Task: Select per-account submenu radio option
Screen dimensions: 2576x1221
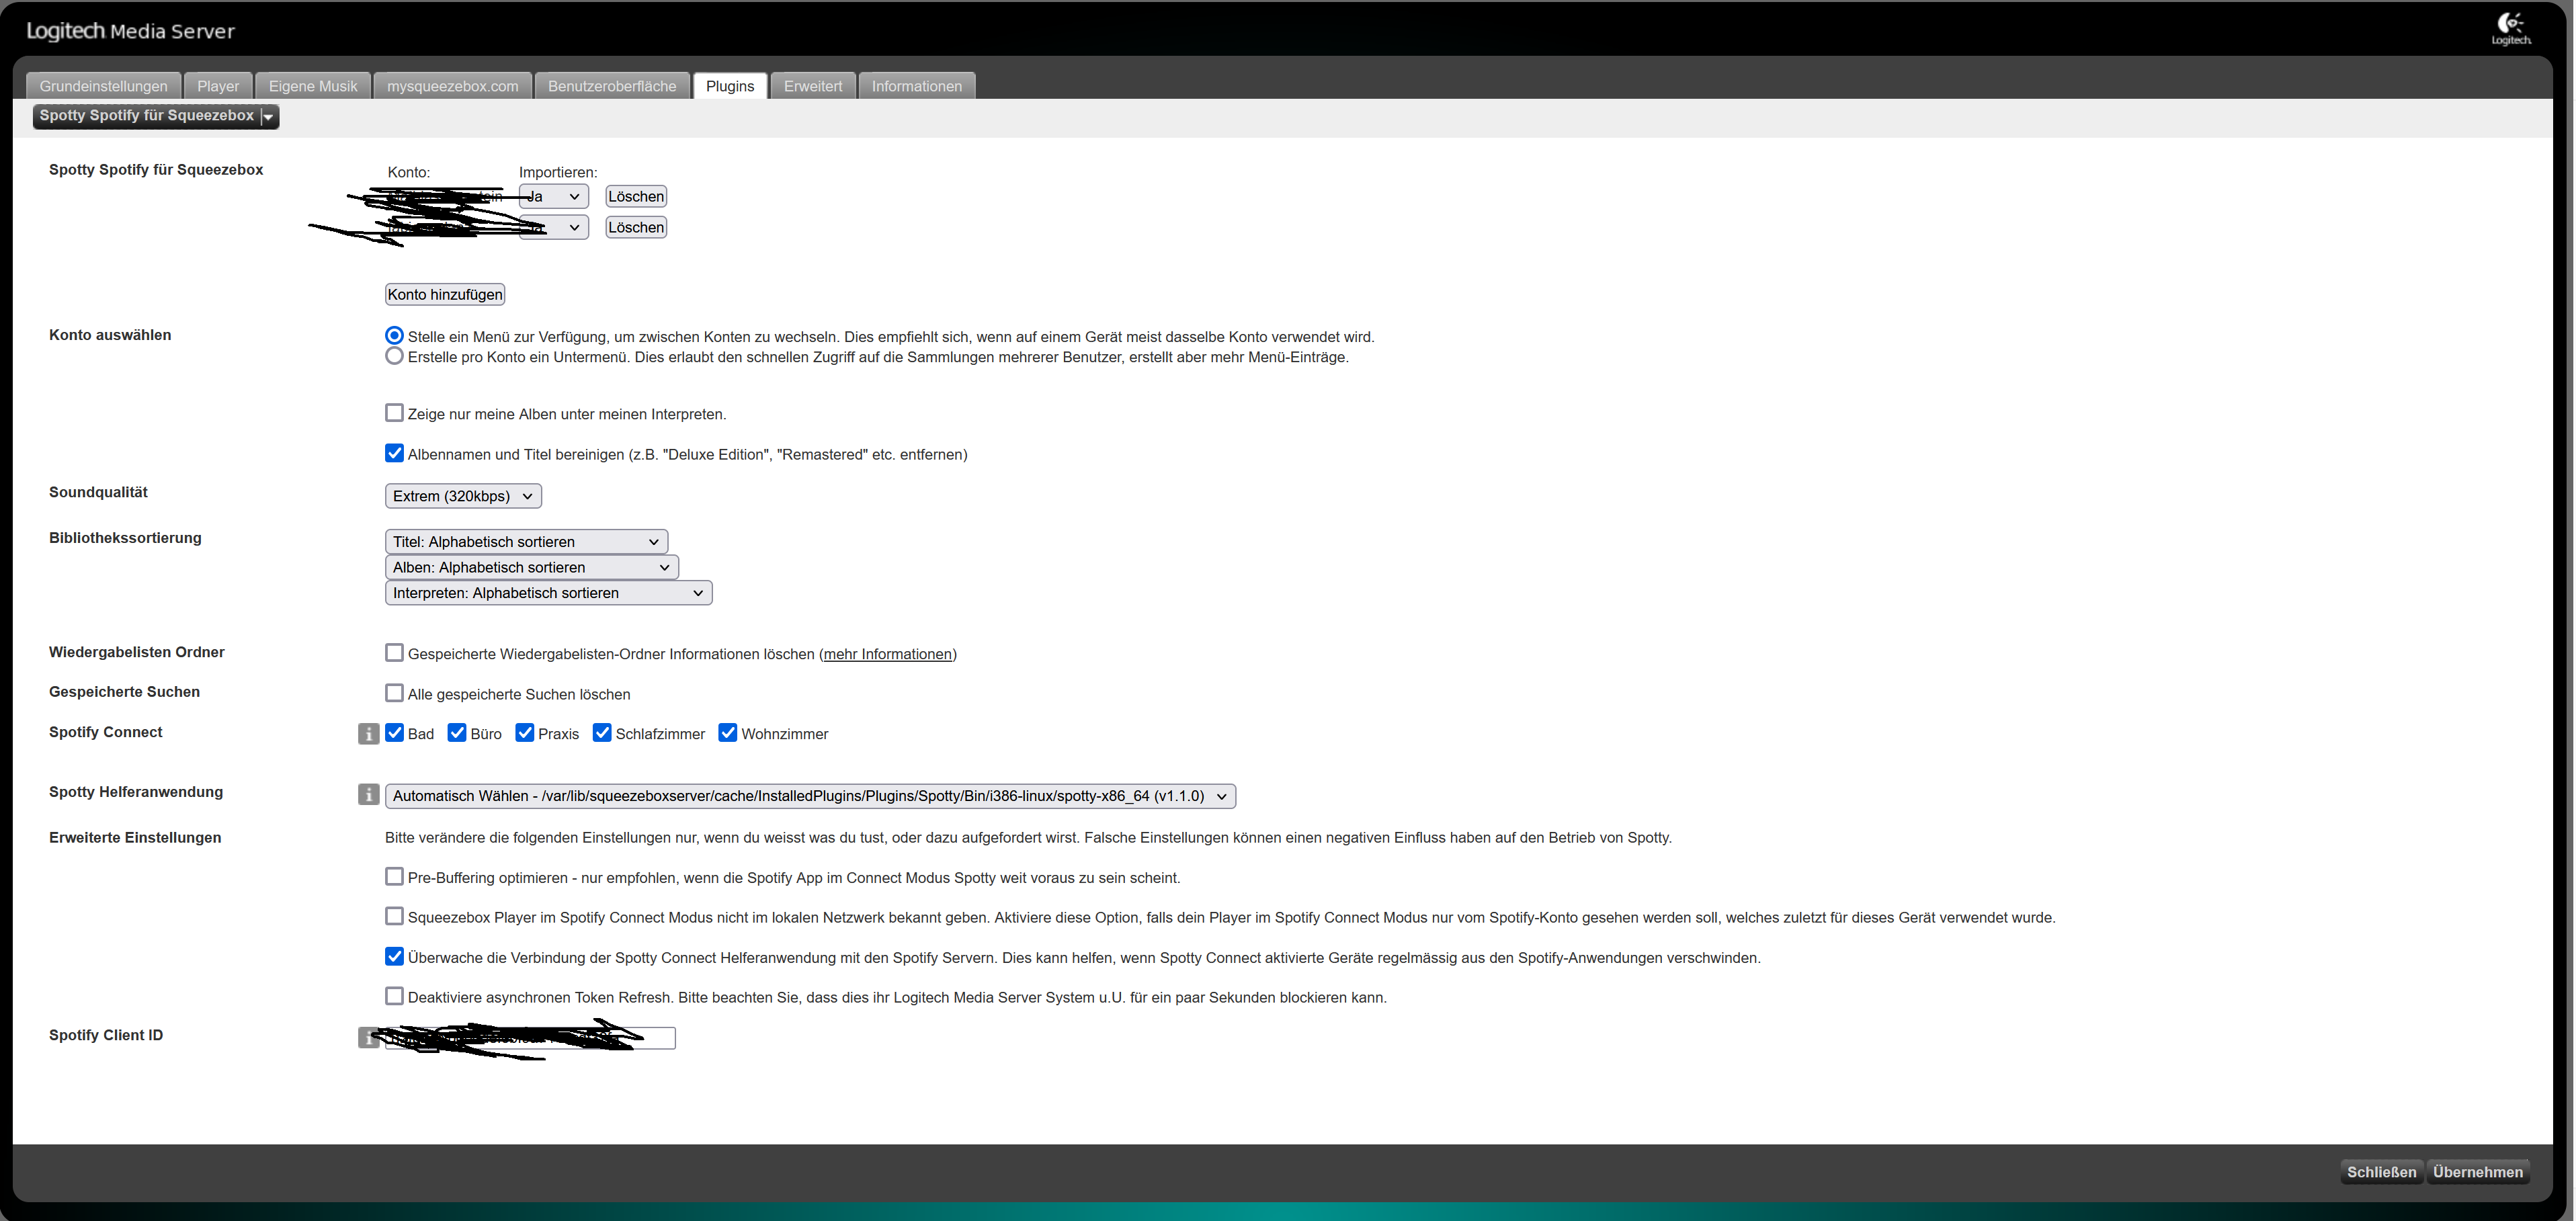Action: tap(394, 357)
